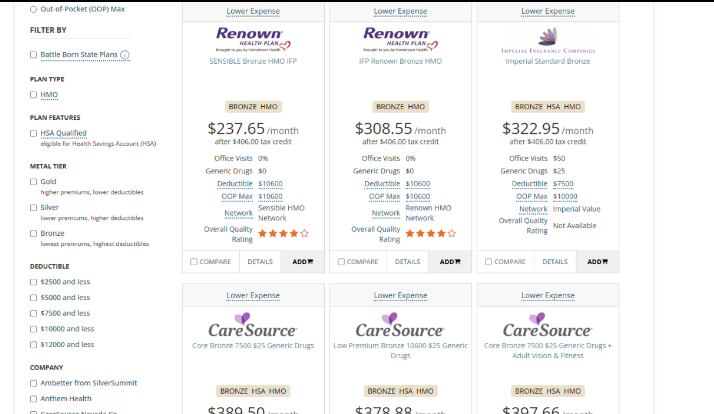Click Lower Expense on Core Bronze 7500 $25 Generic Drugs card
This screenshot has height=414, width=714.
pyautogui.click(x=253, y=296)
